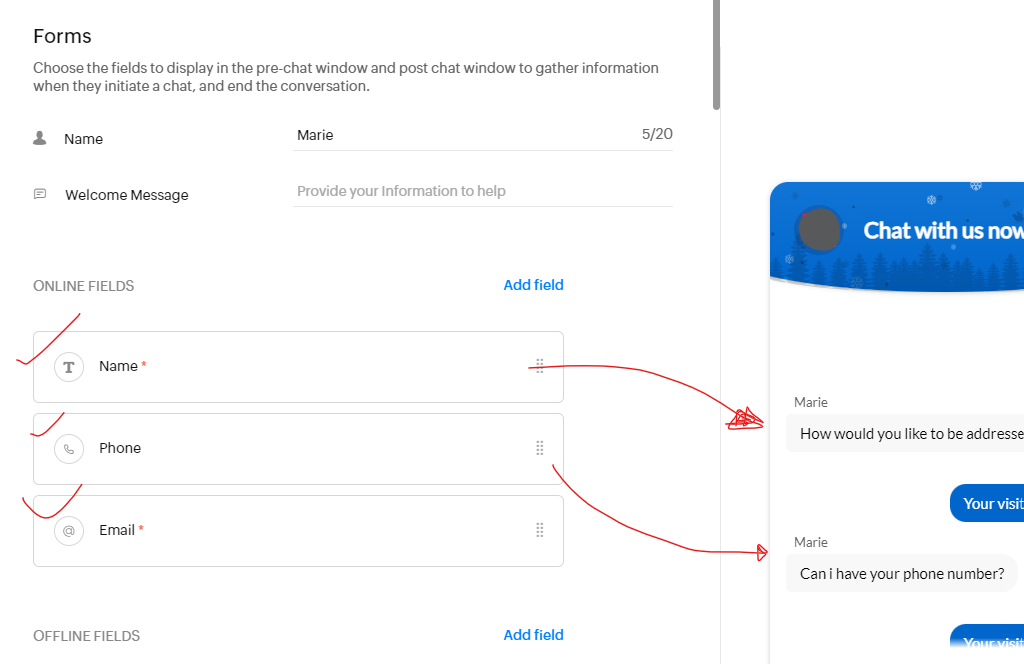Click the message icon beside Welcome Message
This screenshot has height=664, width=1024.
click(40, 194)
